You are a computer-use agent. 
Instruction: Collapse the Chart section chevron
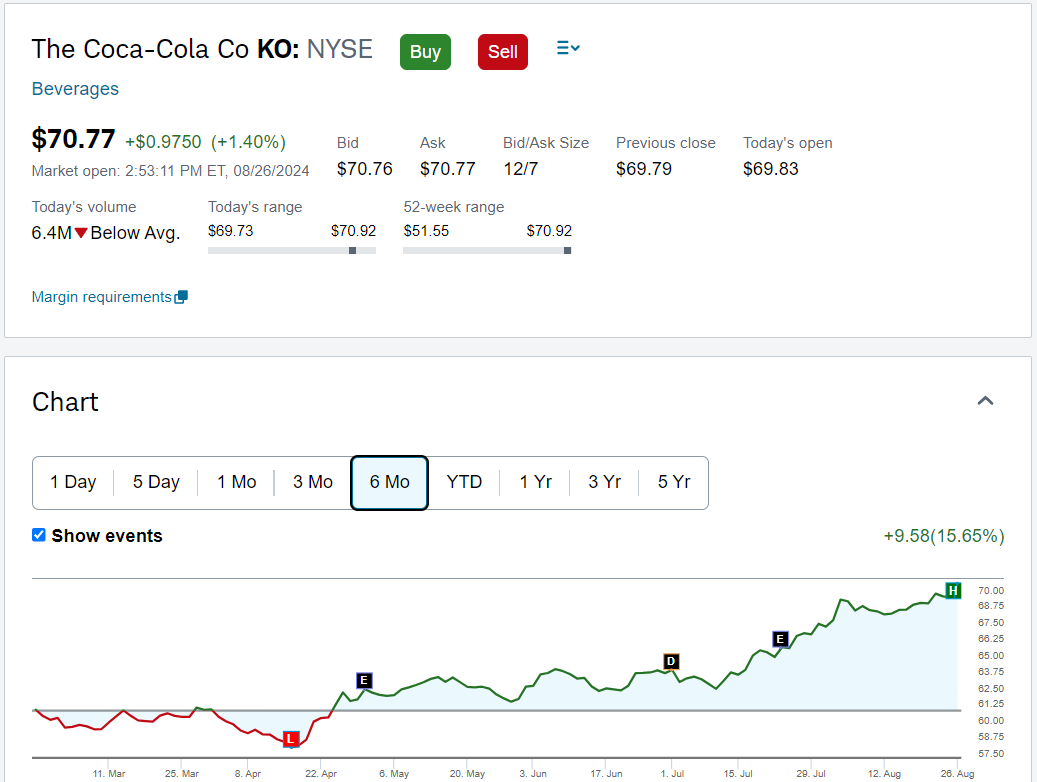point(985,401)
